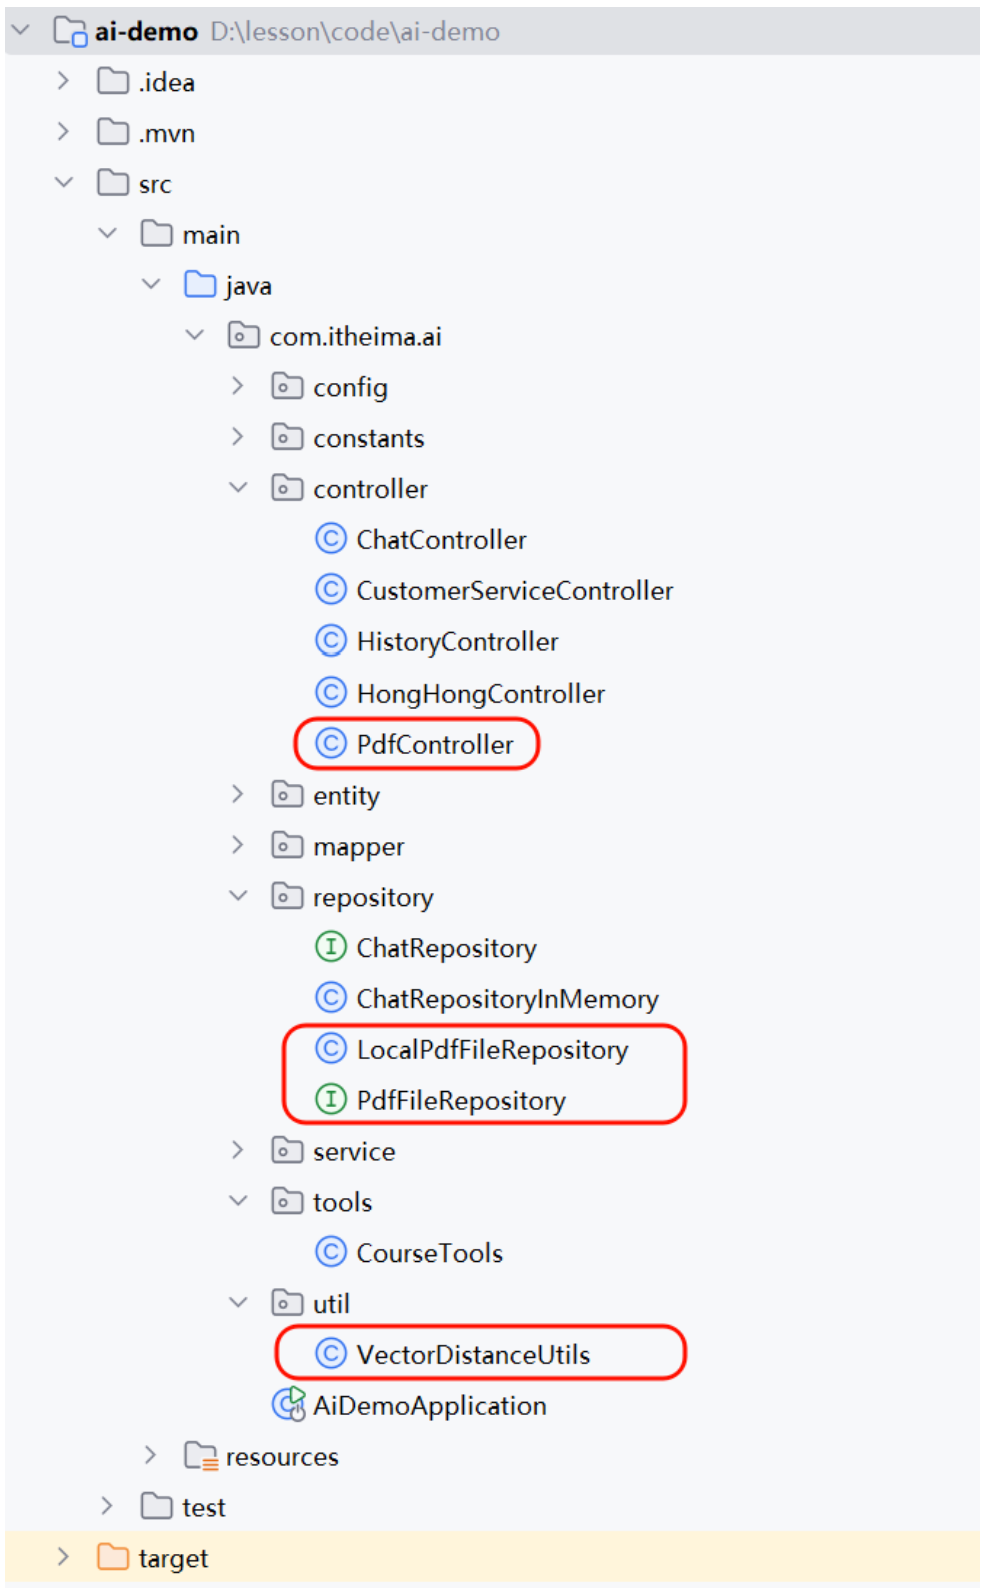Select the com.itheima.ai package
The width and height of the screenshot is (990, 1588).
pyautogui.click(x=355, y=336)
